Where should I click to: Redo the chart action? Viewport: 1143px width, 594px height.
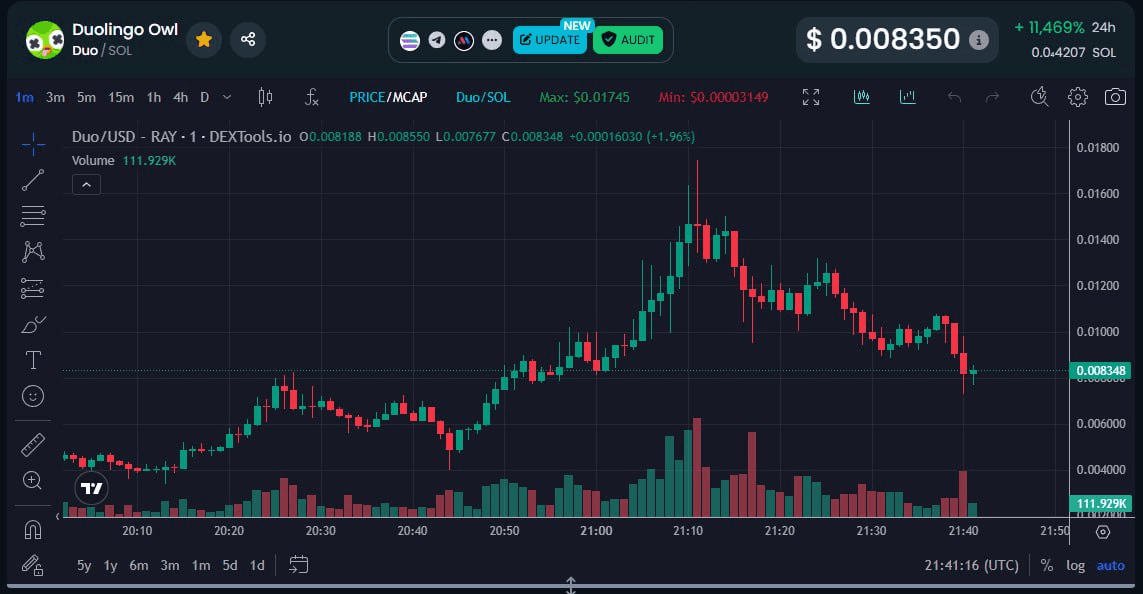coord(992,97)
